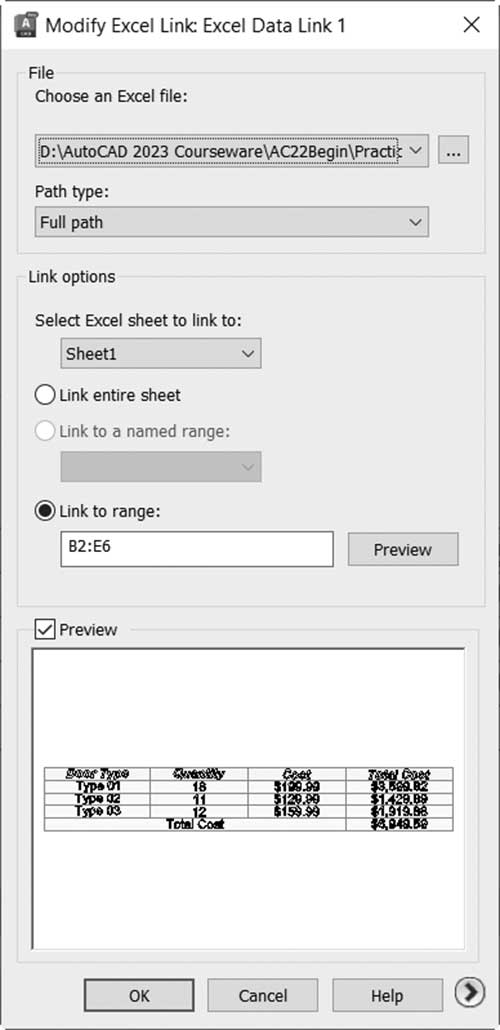This screenshot has height=1030, width=500.
Task: Open Help for this dialog
Action: pyautogui.click(x=387, y=995)
